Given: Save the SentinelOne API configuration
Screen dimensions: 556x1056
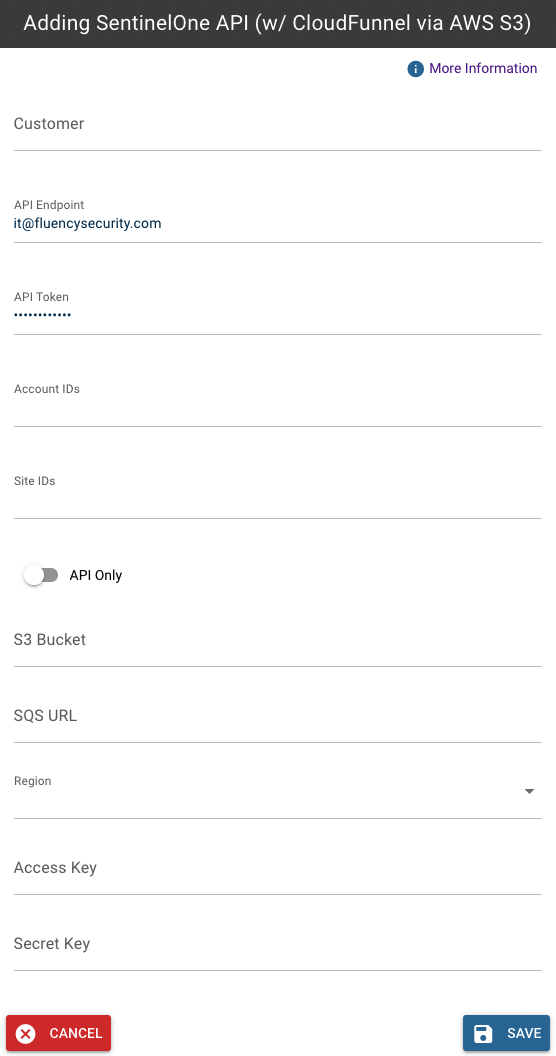Looking at the screenshot, I should click(x=506, y=1033).
